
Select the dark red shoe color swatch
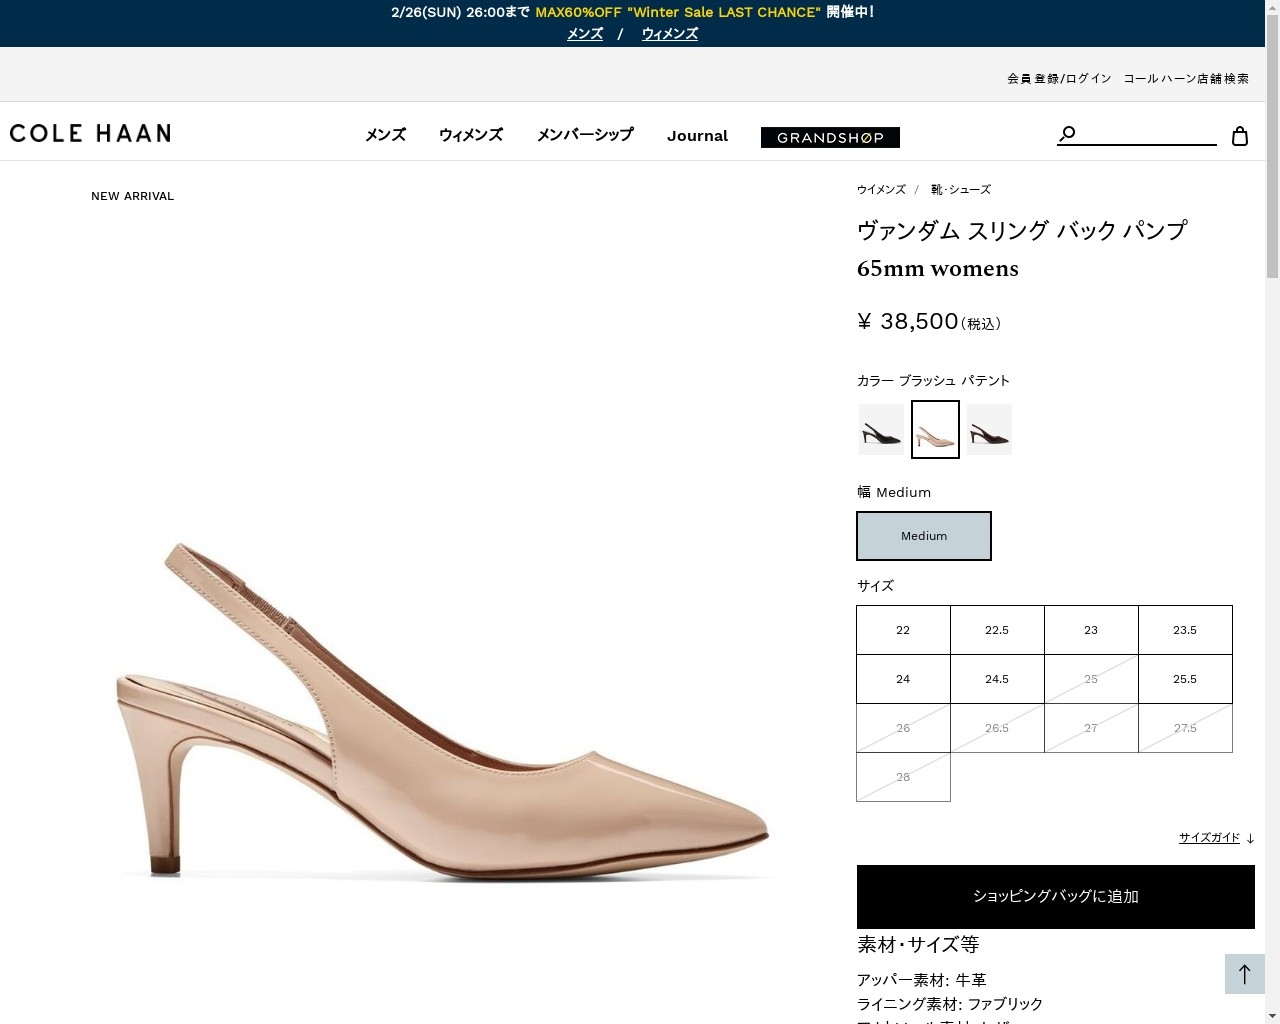(989, 429)
